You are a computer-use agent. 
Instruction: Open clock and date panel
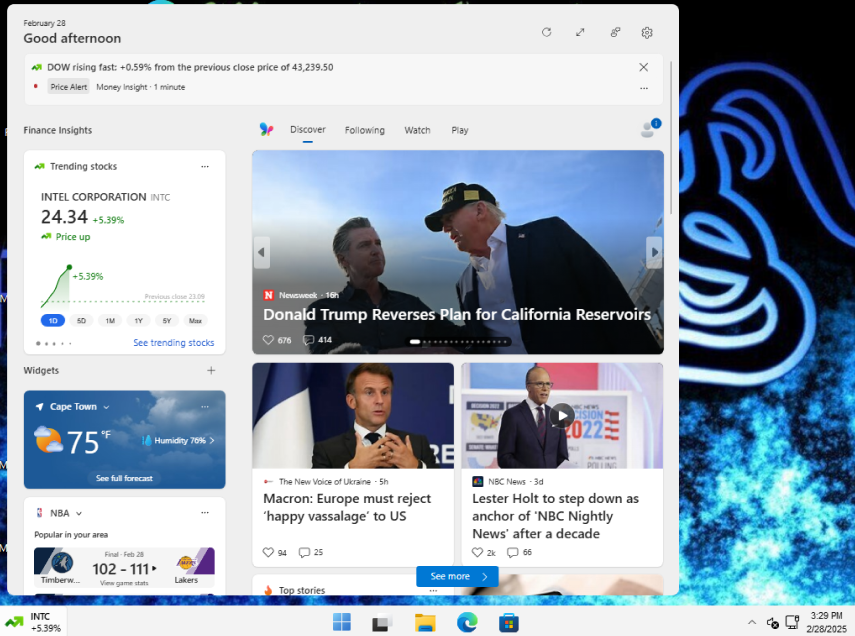point(826,622)
